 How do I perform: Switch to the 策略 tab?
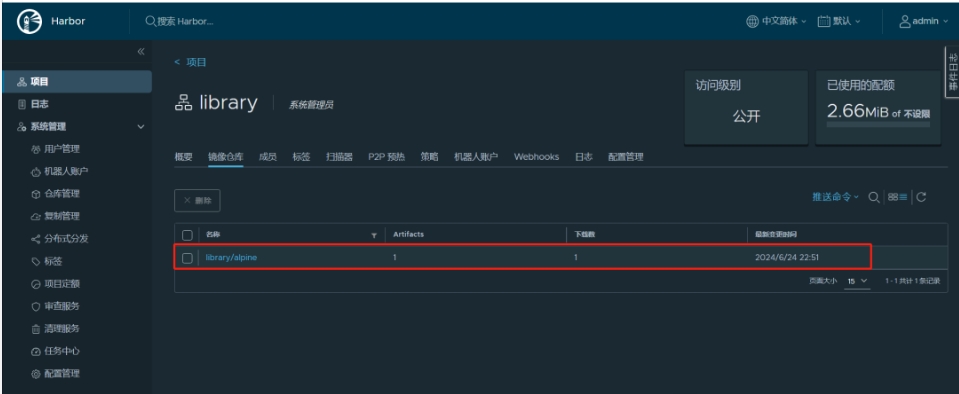point(429,157)
